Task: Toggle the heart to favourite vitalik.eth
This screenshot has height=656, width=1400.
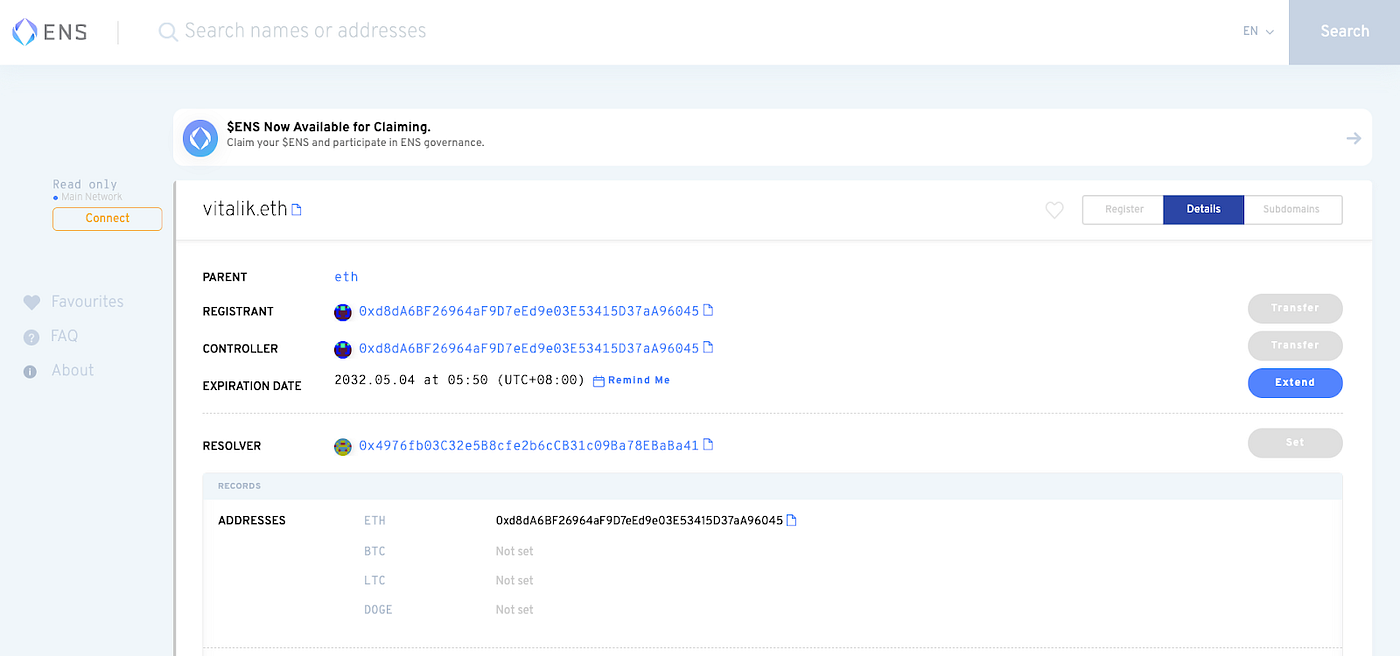Action: coord(1054,210)
